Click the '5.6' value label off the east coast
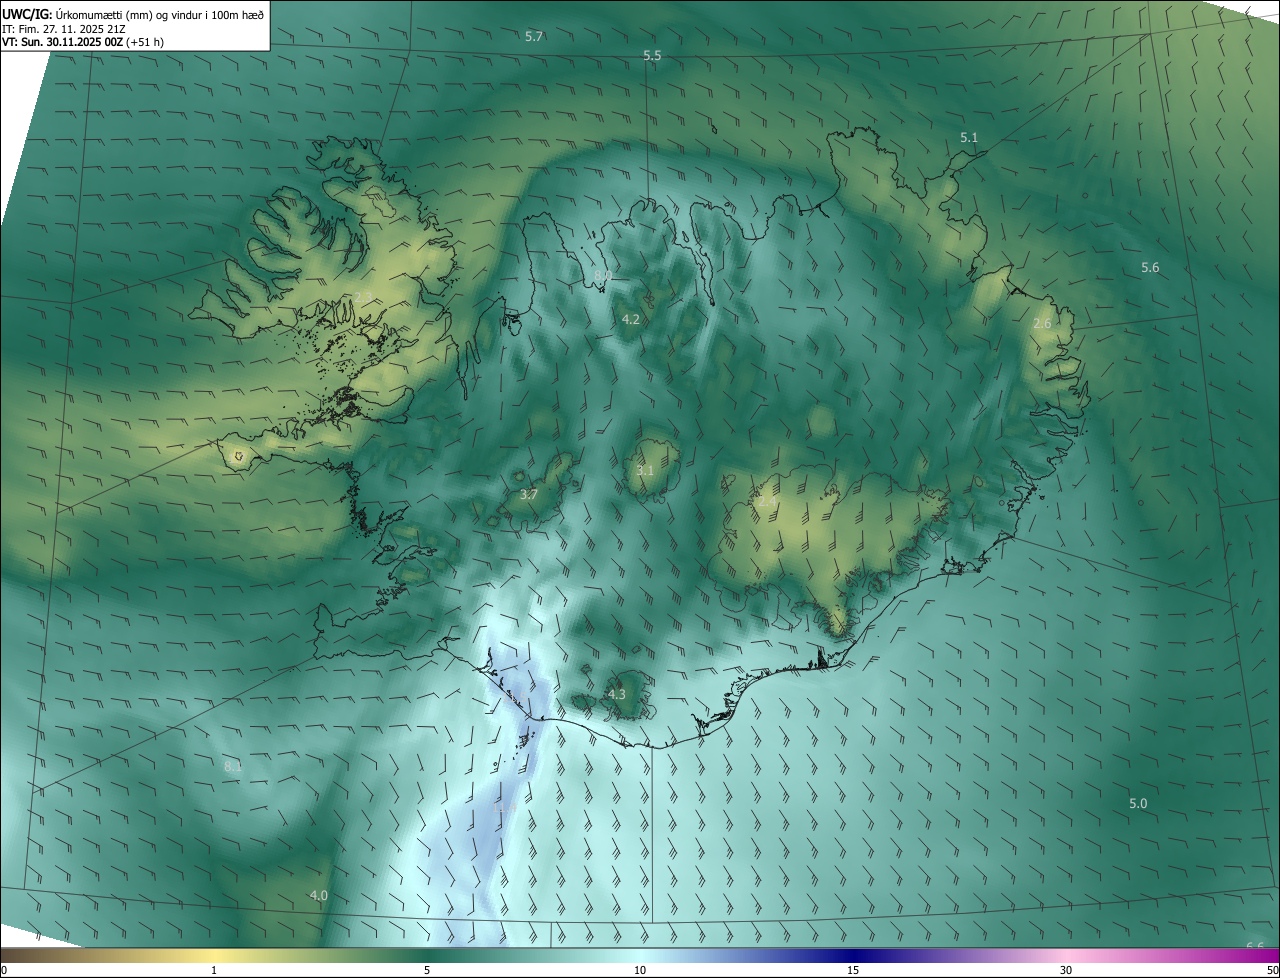 tap(1150, 267)
